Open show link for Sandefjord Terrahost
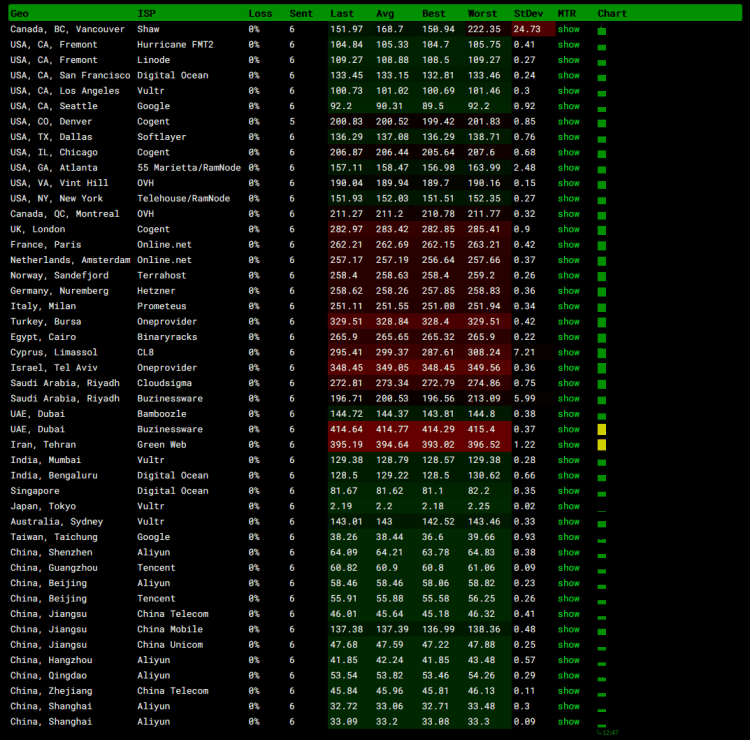750x740 pixels. coord(568,276)
